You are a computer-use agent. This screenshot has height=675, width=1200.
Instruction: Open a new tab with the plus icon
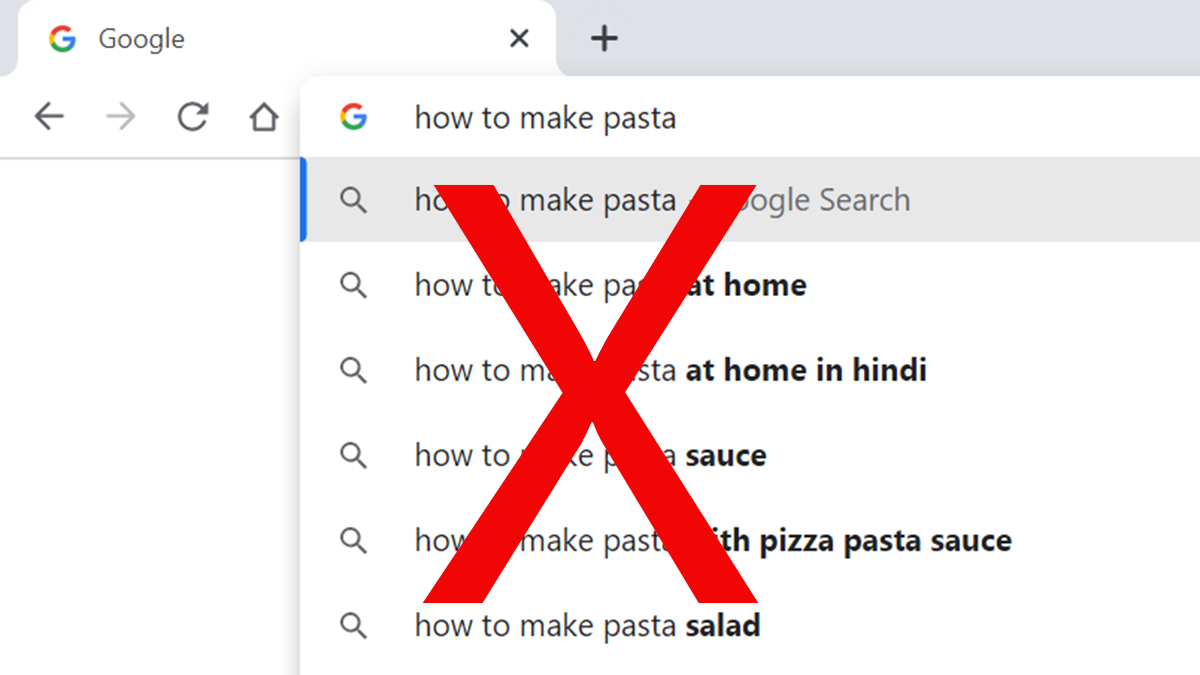[x=604, y=39]
